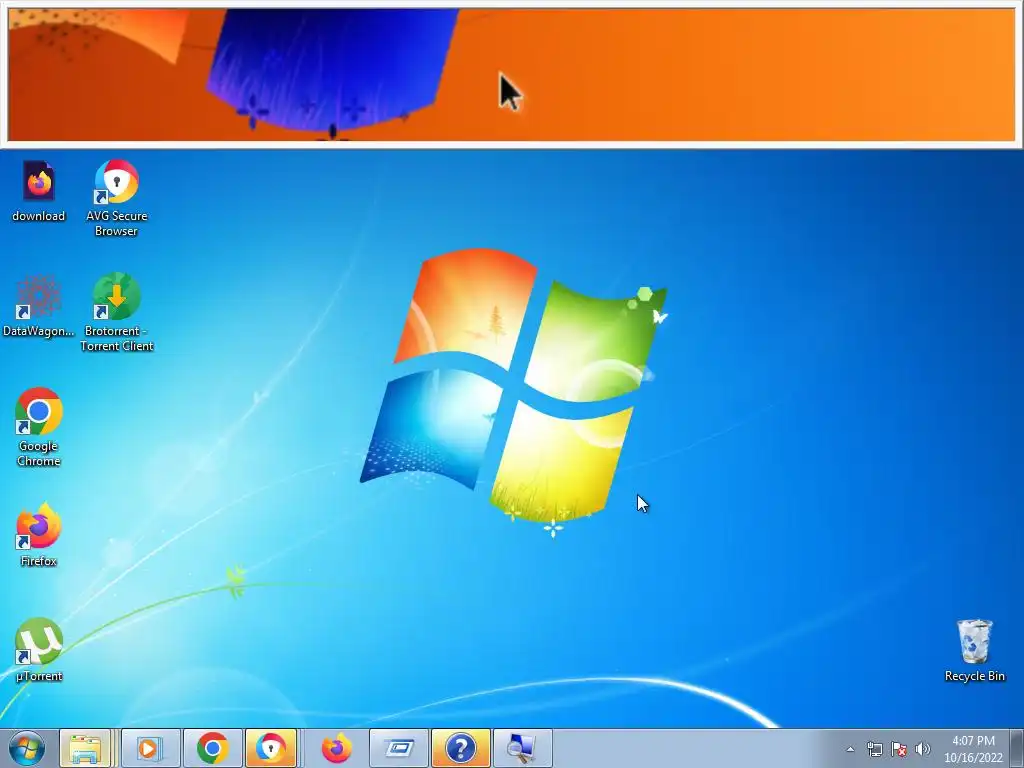Open the Windows Start menu

(x=27, y=748)
